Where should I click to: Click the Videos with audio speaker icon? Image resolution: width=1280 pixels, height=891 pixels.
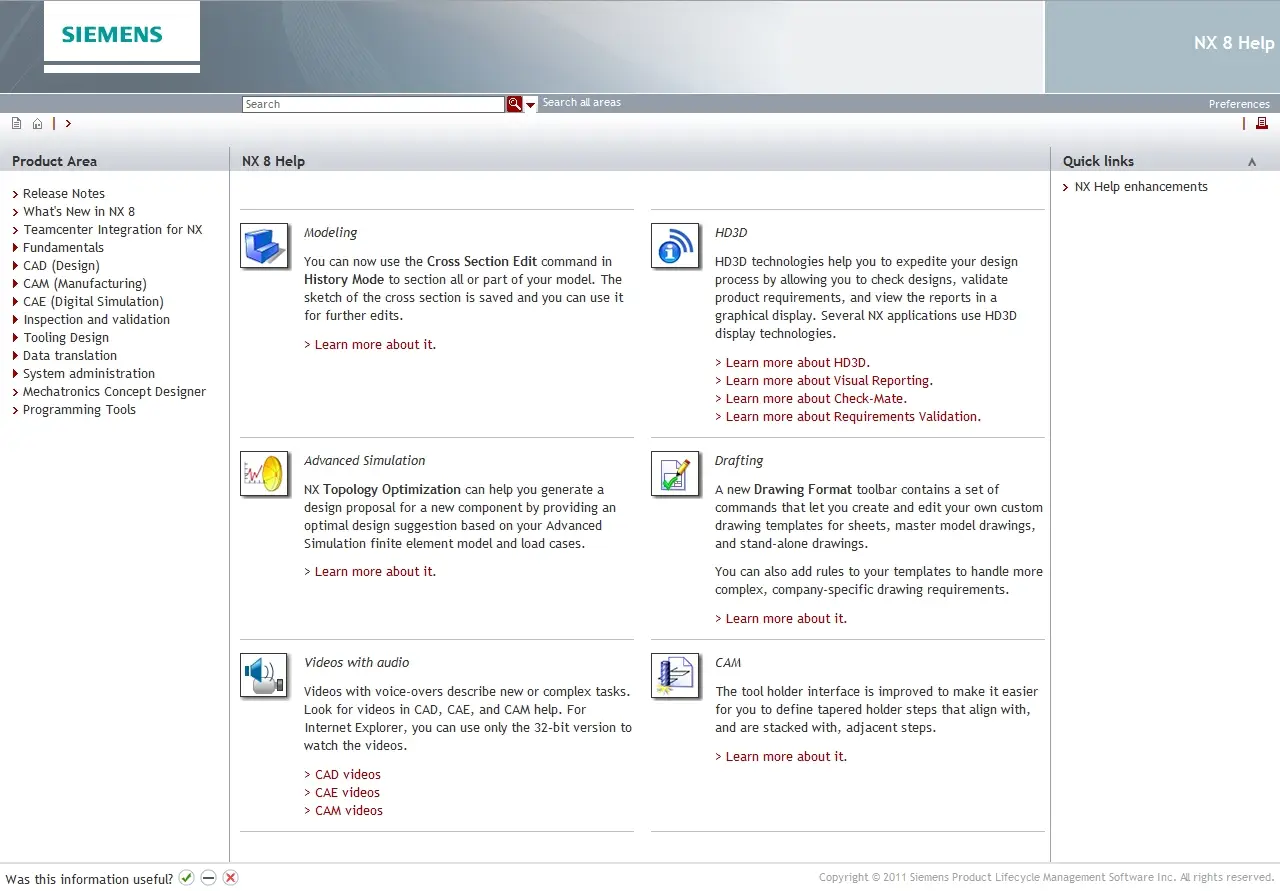264,675
